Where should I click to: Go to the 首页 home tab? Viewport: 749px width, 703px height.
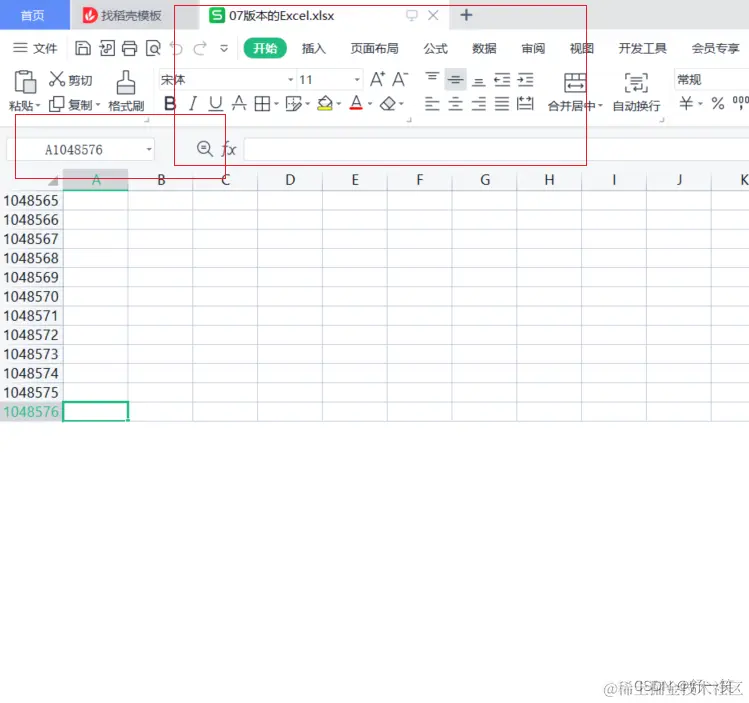(x=33, y=15)
